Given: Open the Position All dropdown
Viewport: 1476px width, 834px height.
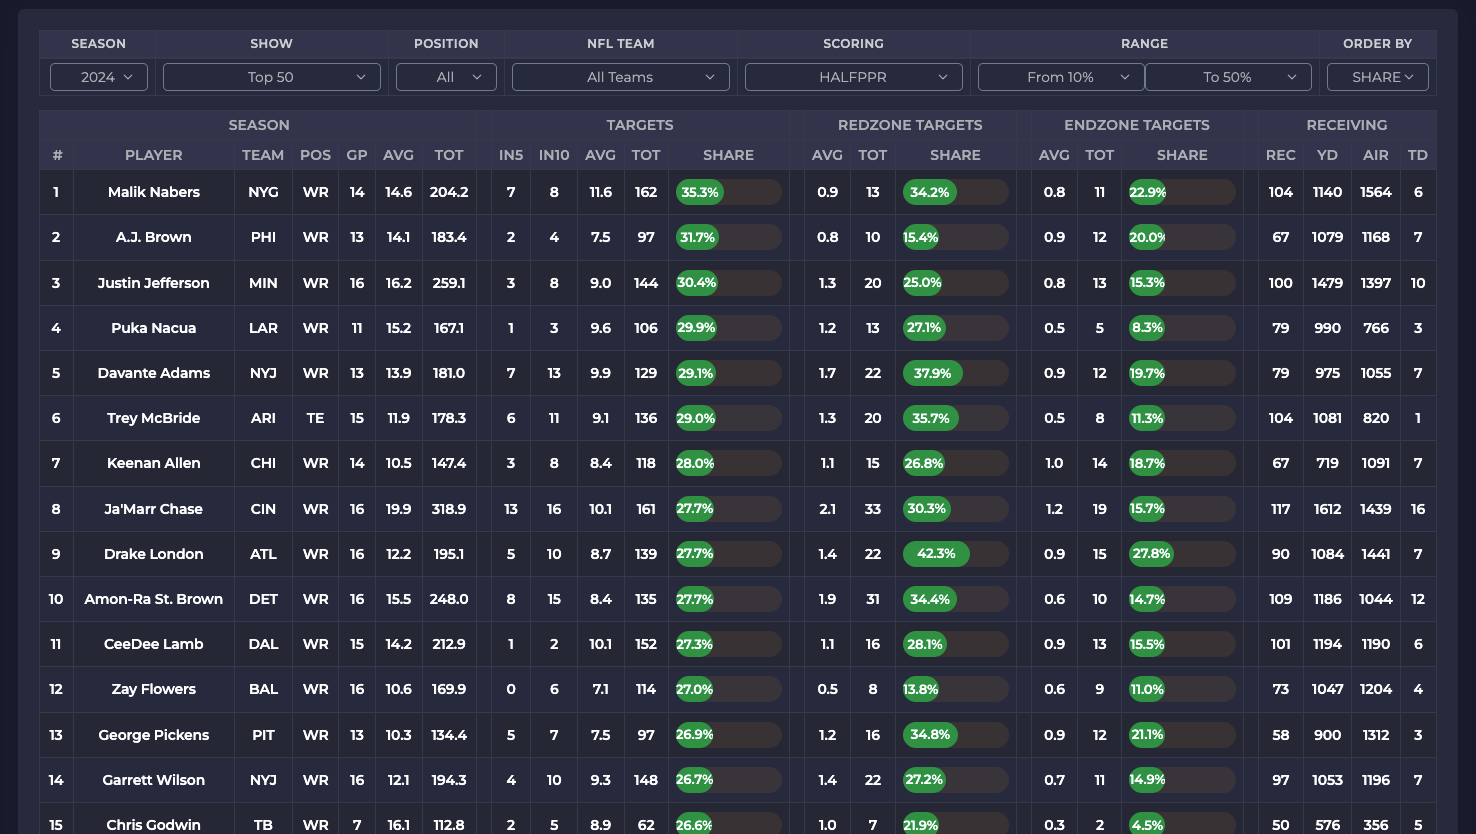Looking at the screenshot, I should click(x=446, y=77).
